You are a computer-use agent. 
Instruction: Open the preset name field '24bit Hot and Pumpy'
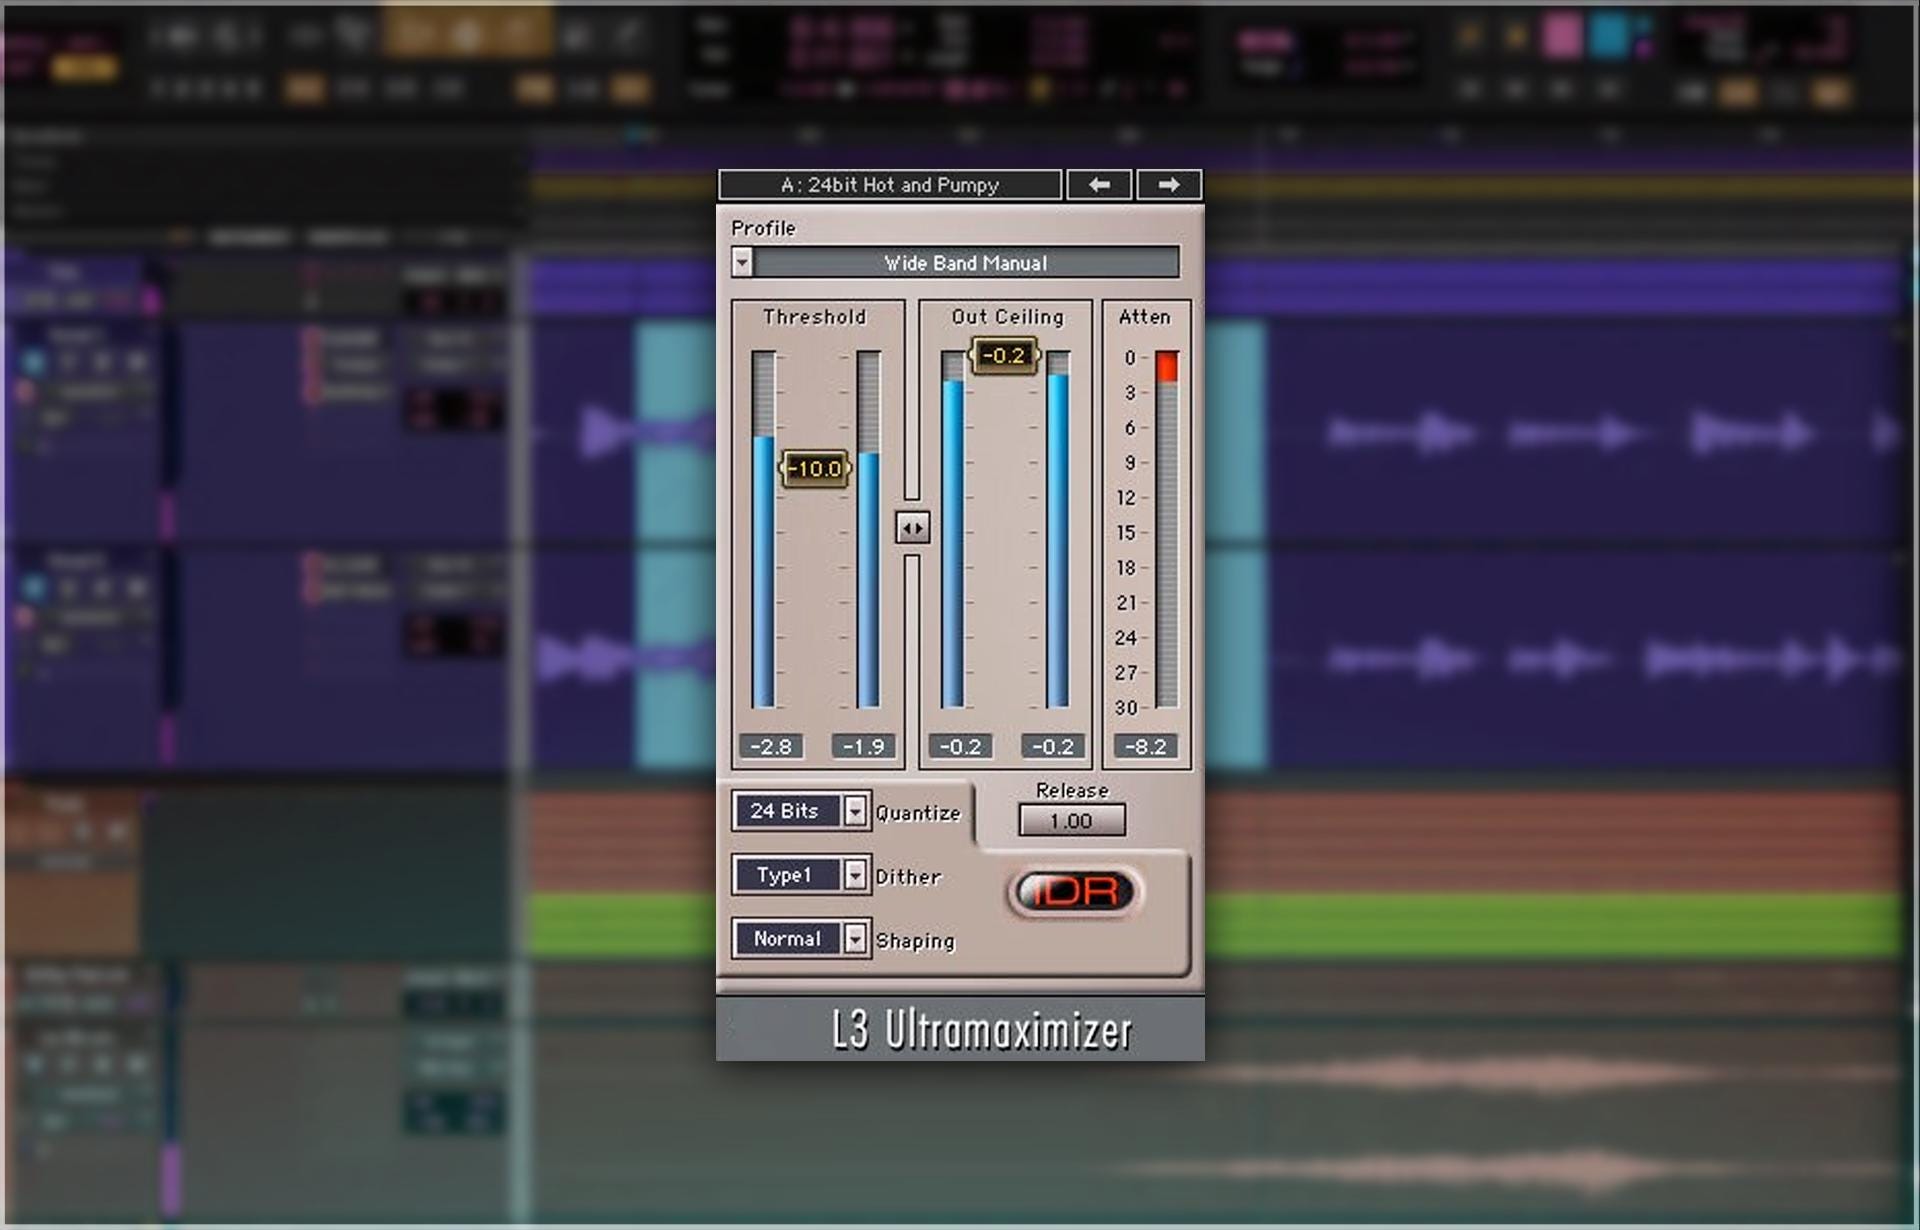coord(890,185)
